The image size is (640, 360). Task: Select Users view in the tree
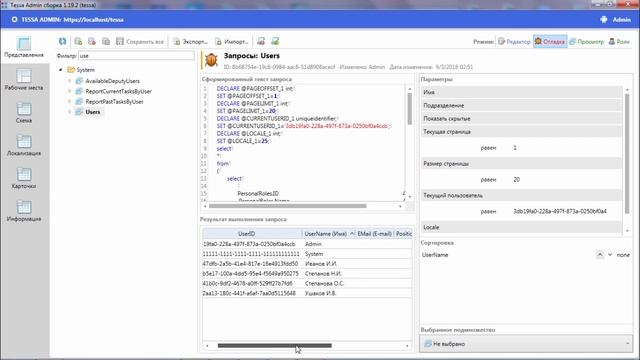(x=93, y=111)
